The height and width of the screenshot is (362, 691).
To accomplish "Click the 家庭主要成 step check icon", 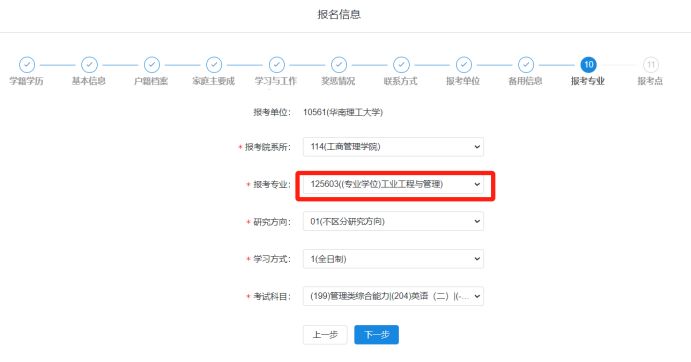I will pos(214,65).
